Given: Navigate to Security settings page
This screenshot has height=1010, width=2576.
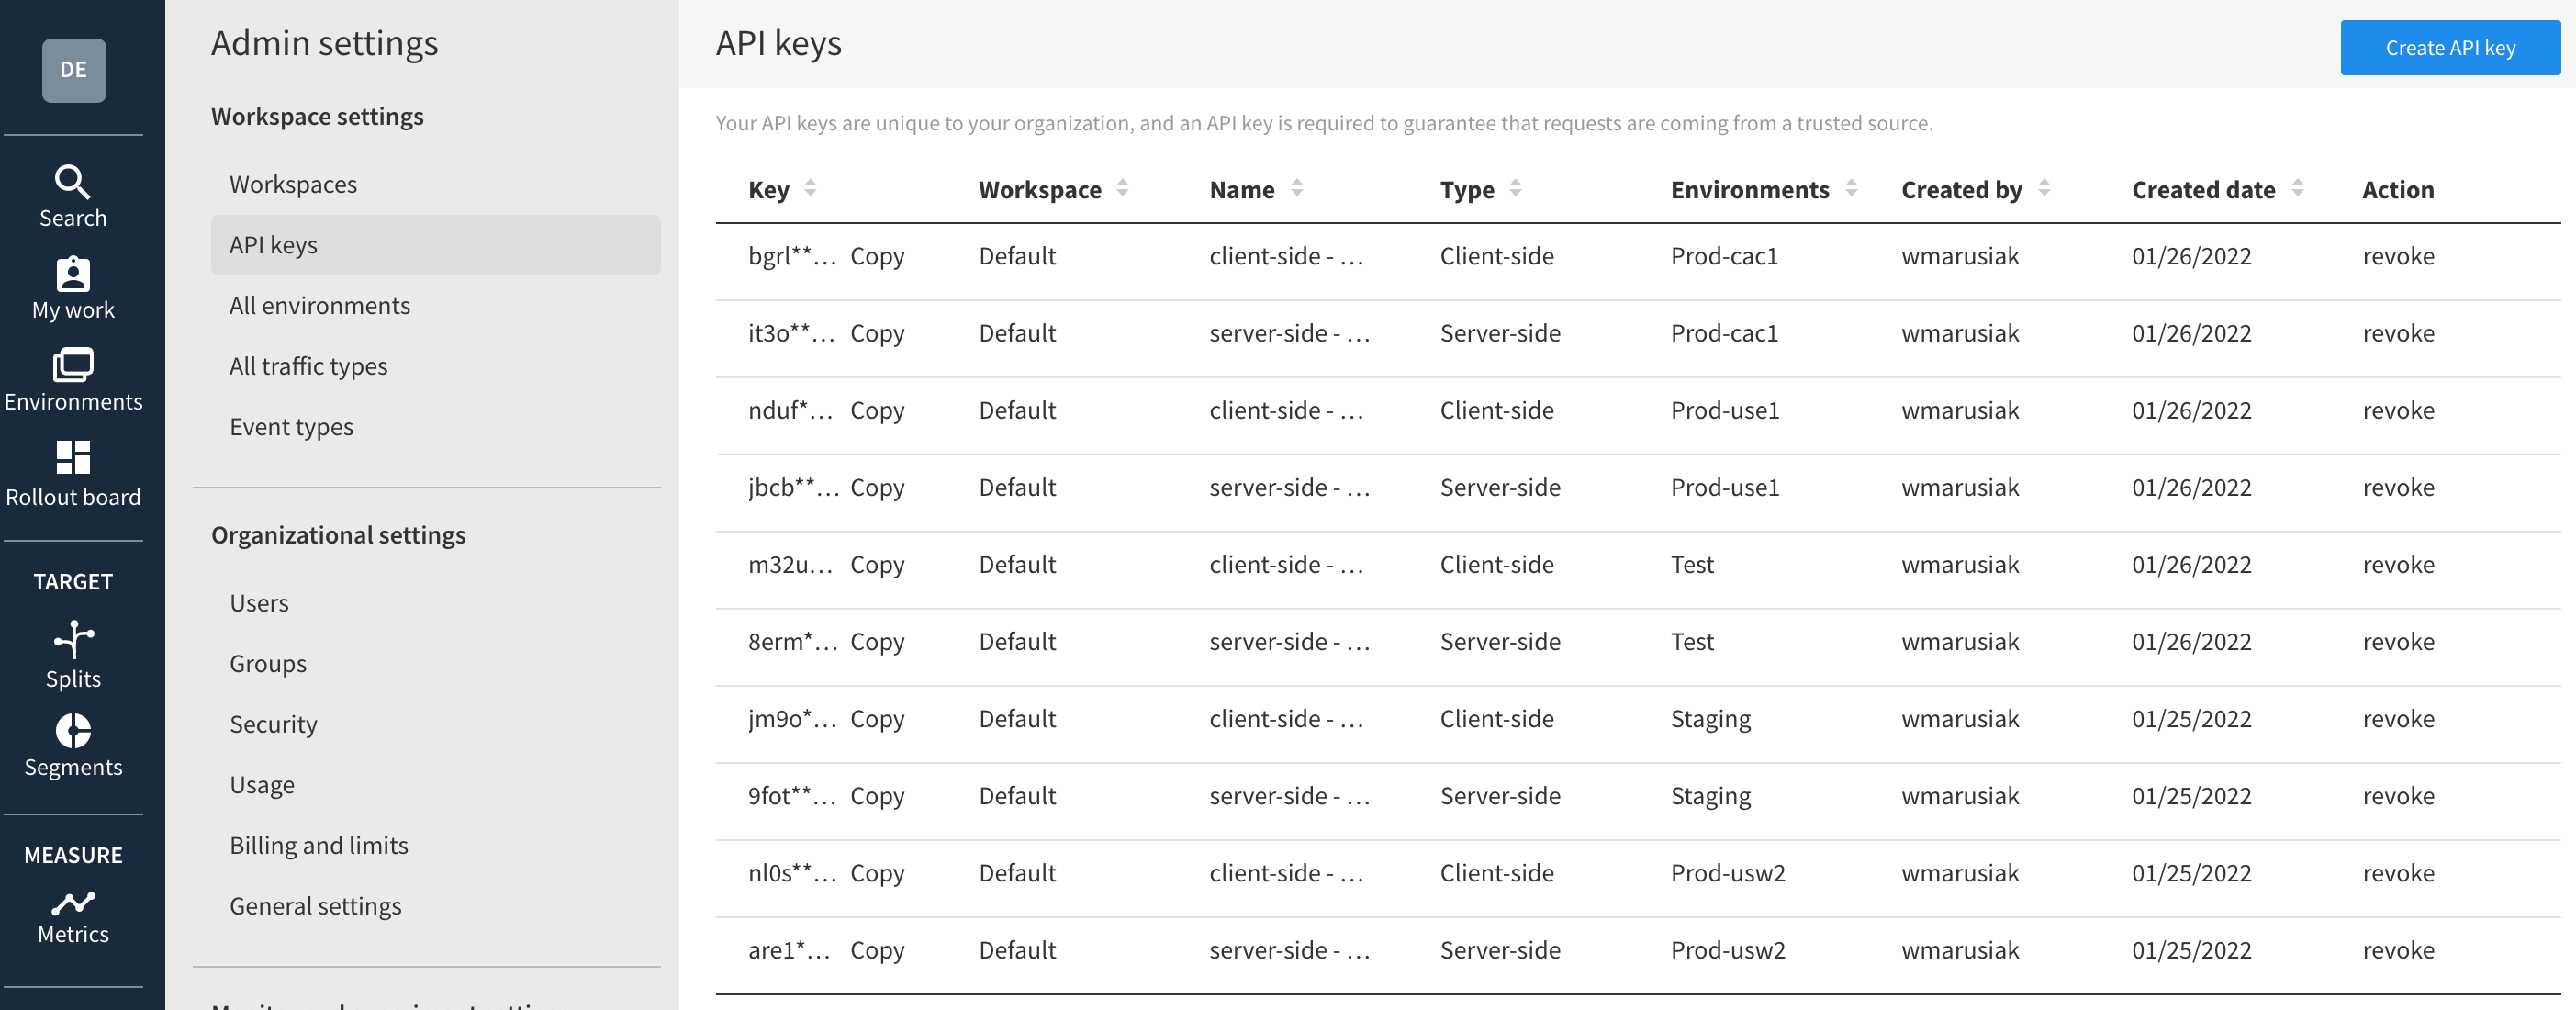Looking at the screenshot, I should coord(271,721).
